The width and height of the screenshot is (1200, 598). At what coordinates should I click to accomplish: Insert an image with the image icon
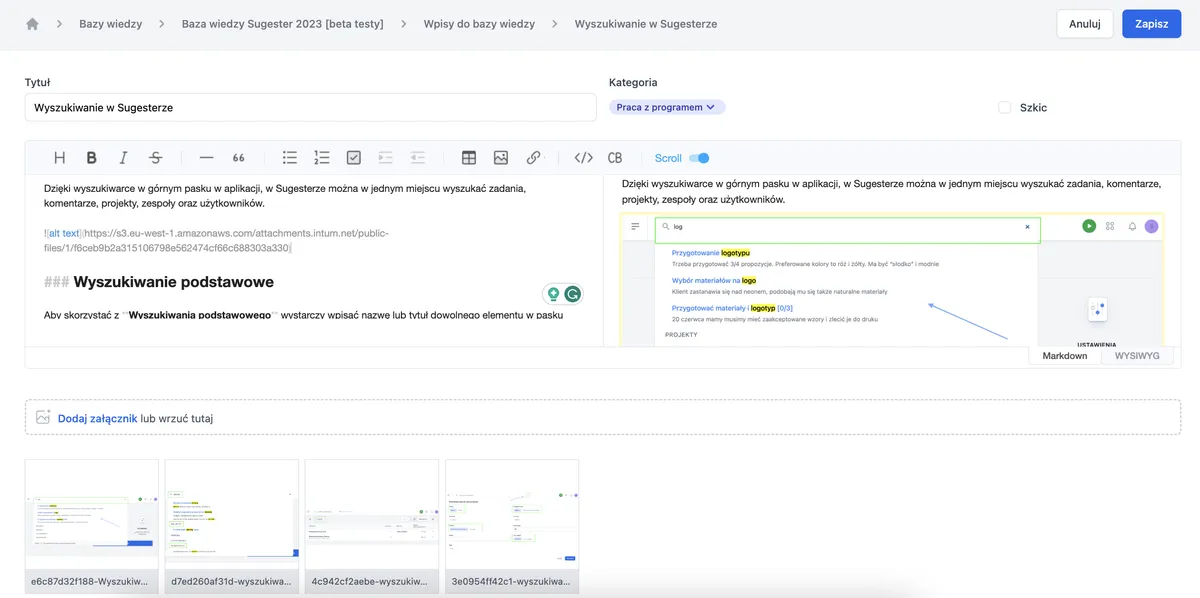pos(501,158)
